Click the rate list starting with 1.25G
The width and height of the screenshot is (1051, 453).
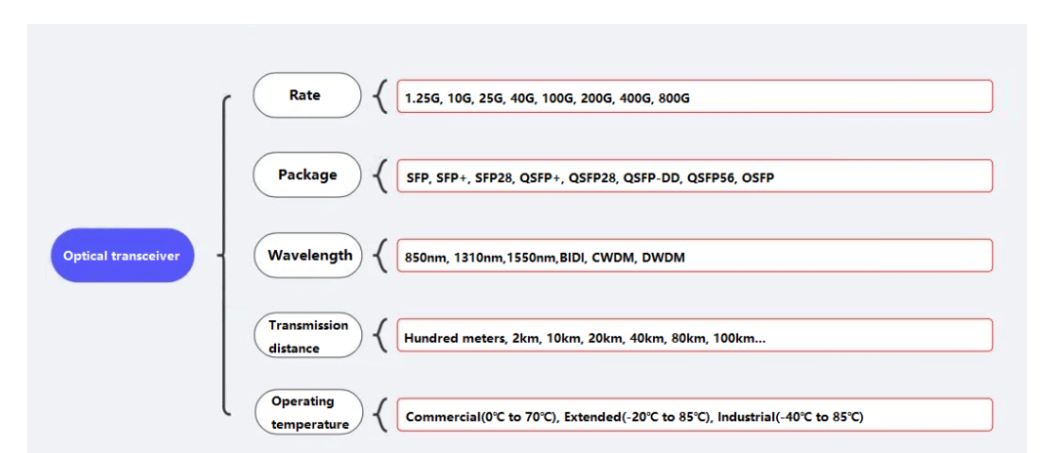(694, 97)
